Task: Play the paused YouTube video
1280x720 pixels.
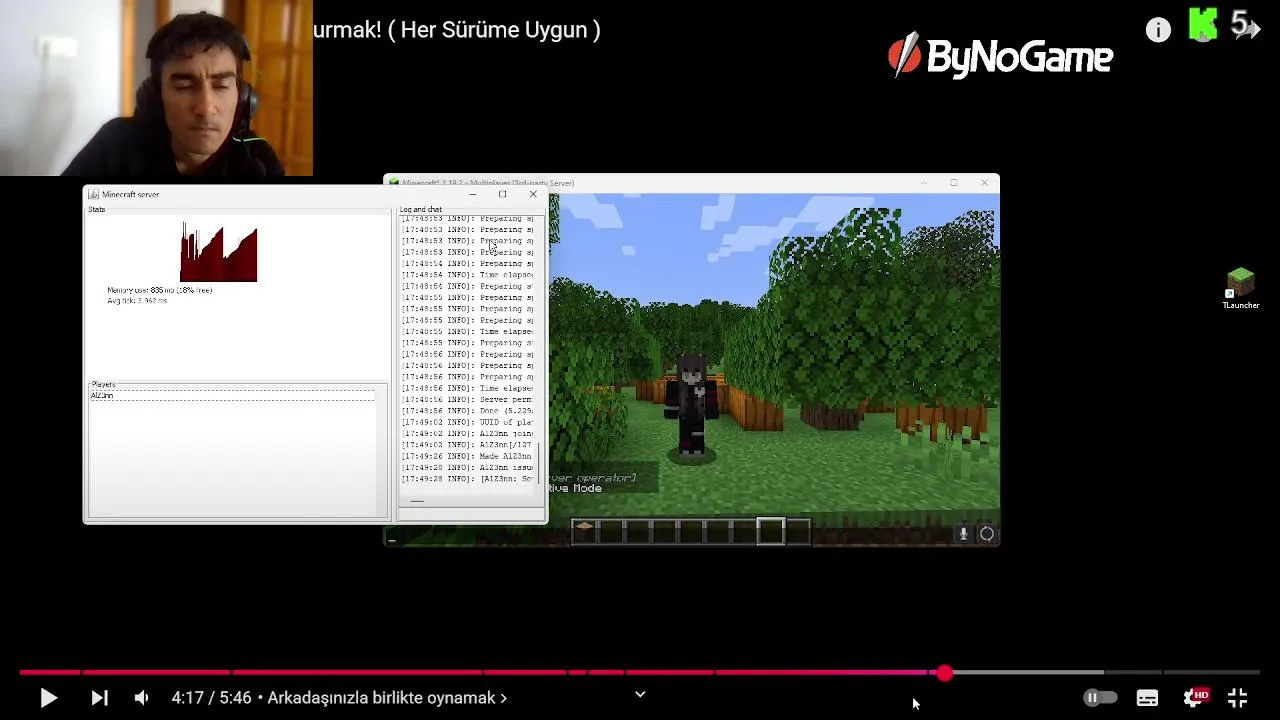Action: [48, 698]
